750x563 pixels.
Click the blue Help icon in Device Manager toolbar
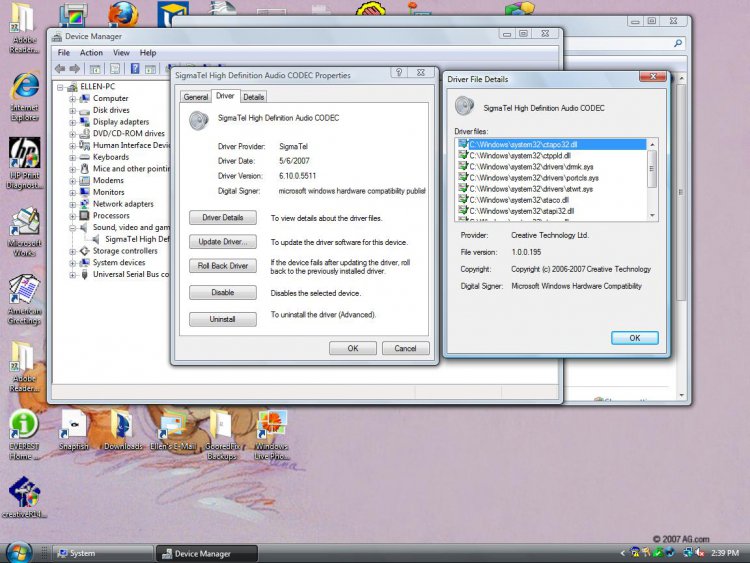(135, 69)
